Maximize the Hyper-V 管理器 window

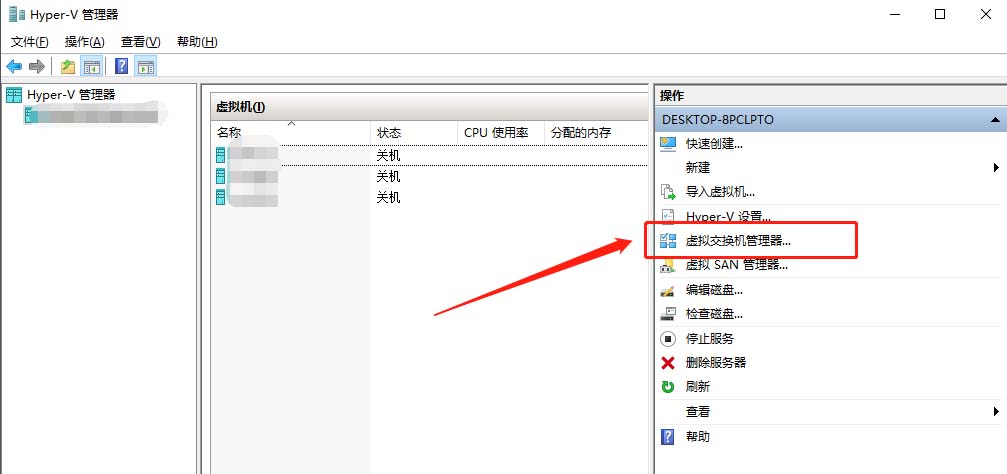pos(940,14)
